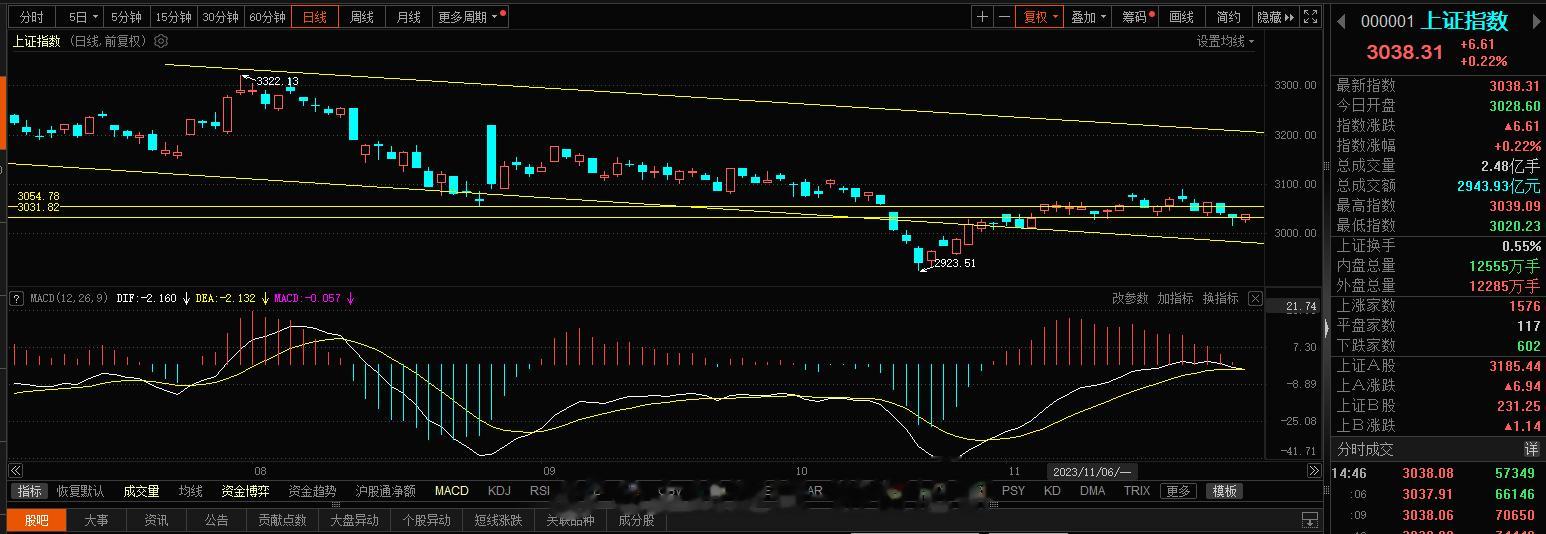Viewport: 1546px width, 534px height.
Task: Open 更多 indicators list
Action: (x=1178, y=491)
